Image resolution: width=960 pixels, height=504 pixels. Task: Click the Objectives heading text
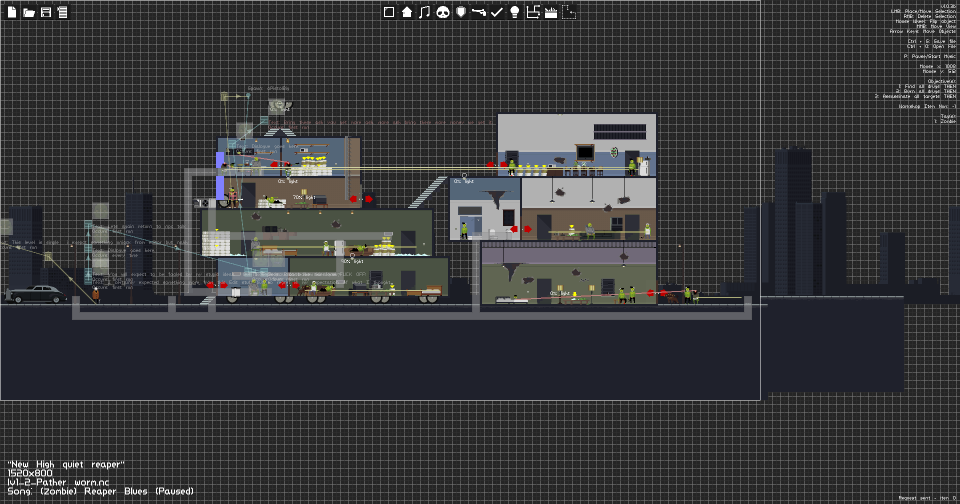941,81
